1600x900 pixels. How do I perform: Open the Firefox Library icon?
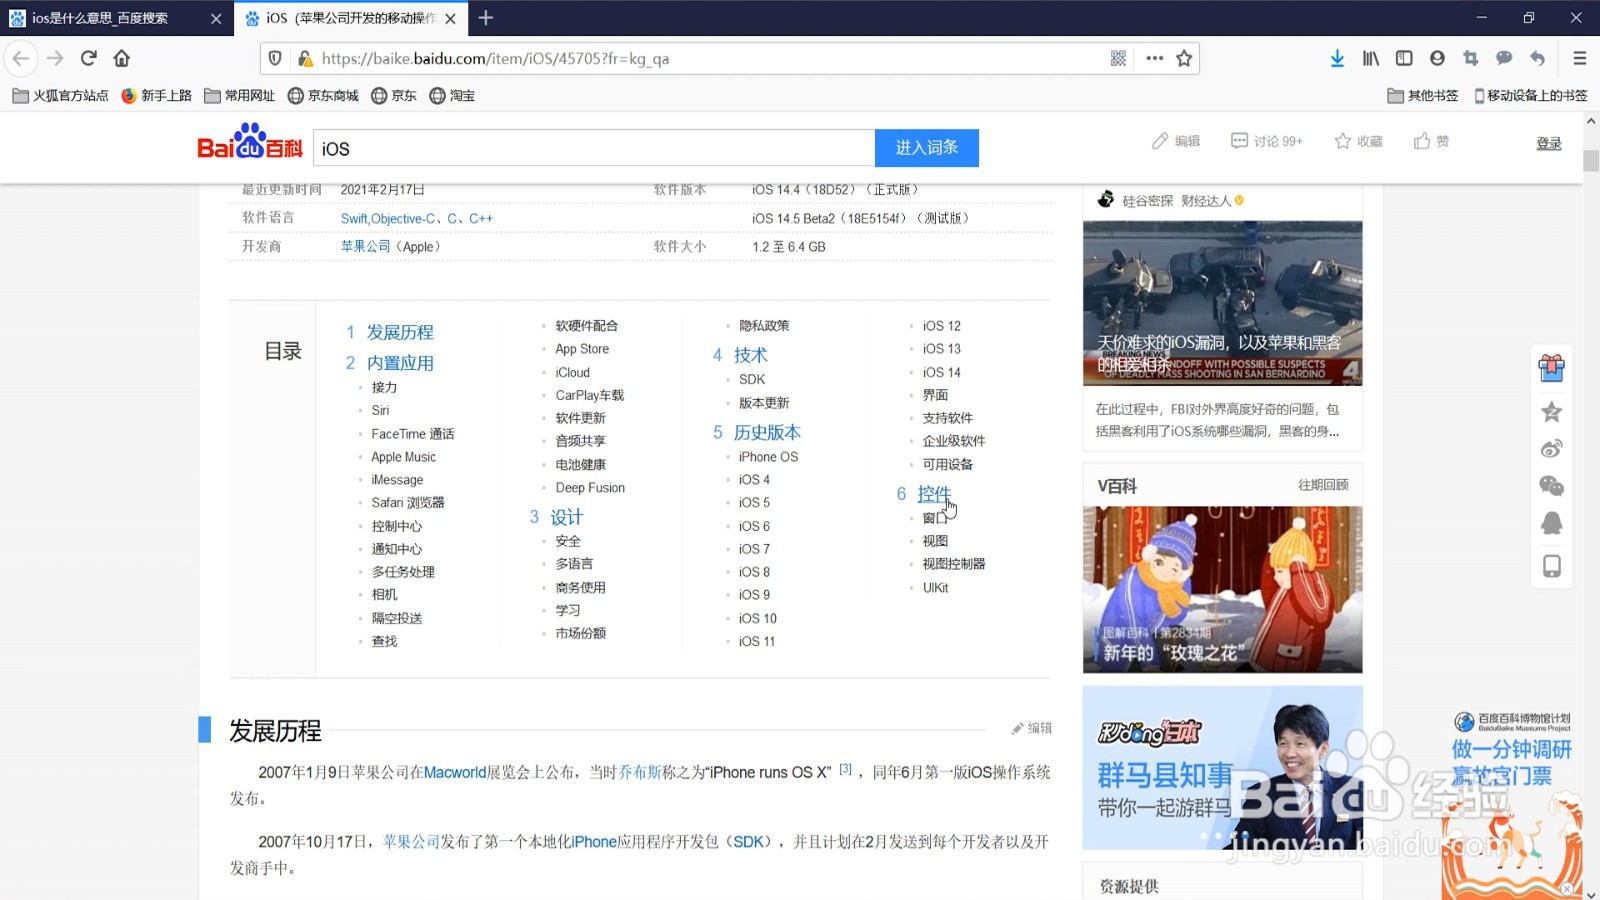click(x=1370, y=58)
